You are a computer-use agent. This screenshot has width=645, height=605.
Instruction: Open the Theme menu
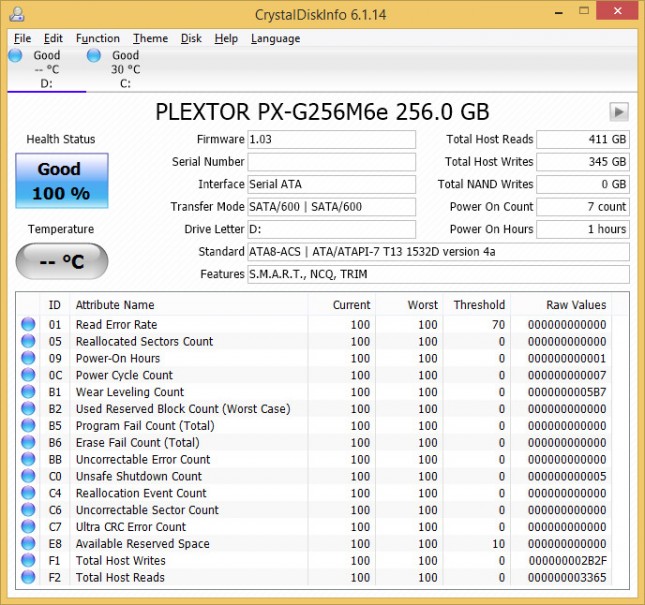click(x=150, y=39)
